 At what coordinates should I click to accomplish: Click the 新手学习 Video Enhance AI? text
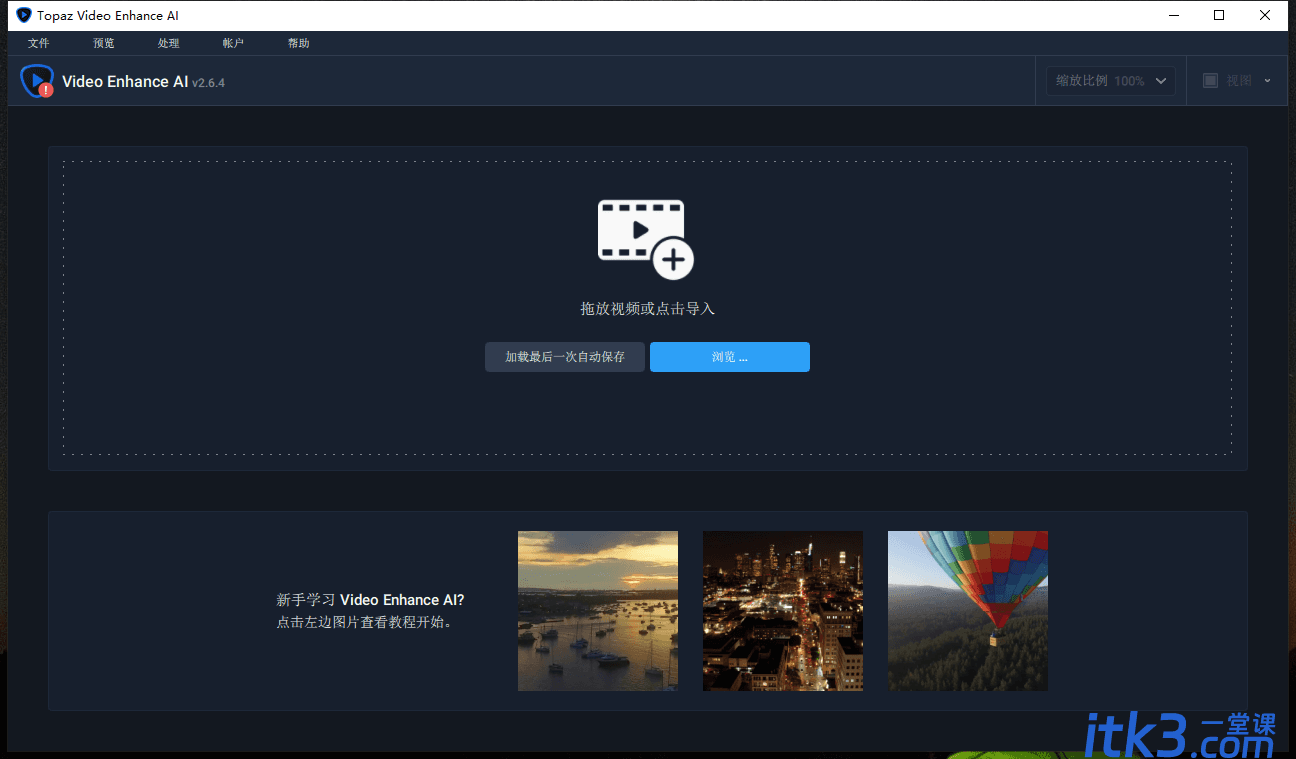(370, 600)
